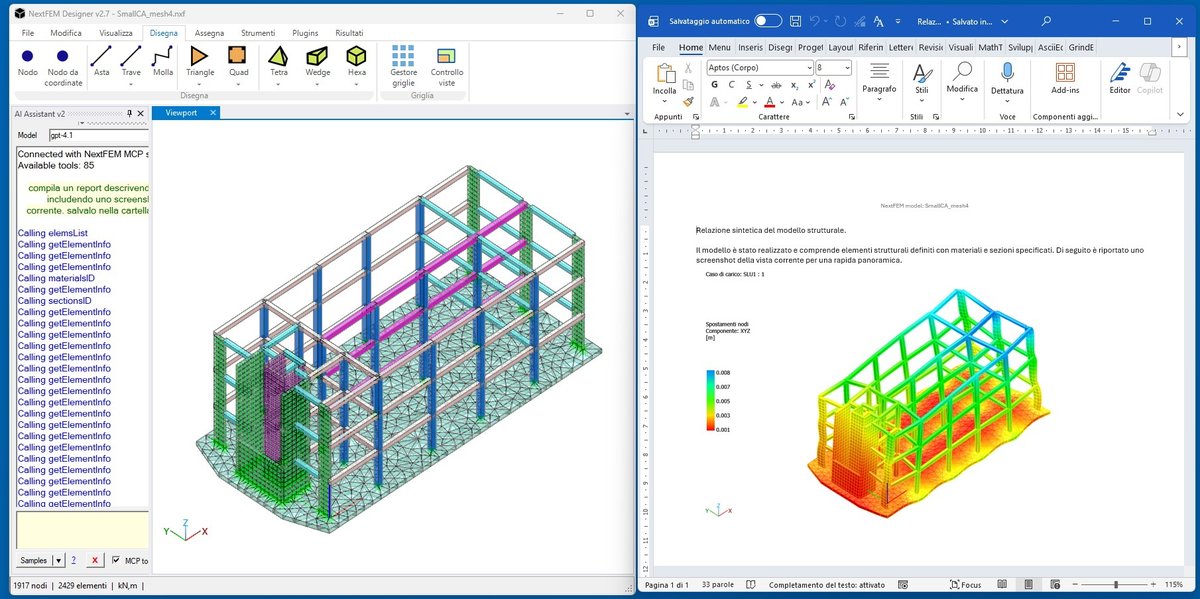Click Undo in Word quick access toolbar
1200x599 pixels.
pyautogui.click(x=816, y=20)
